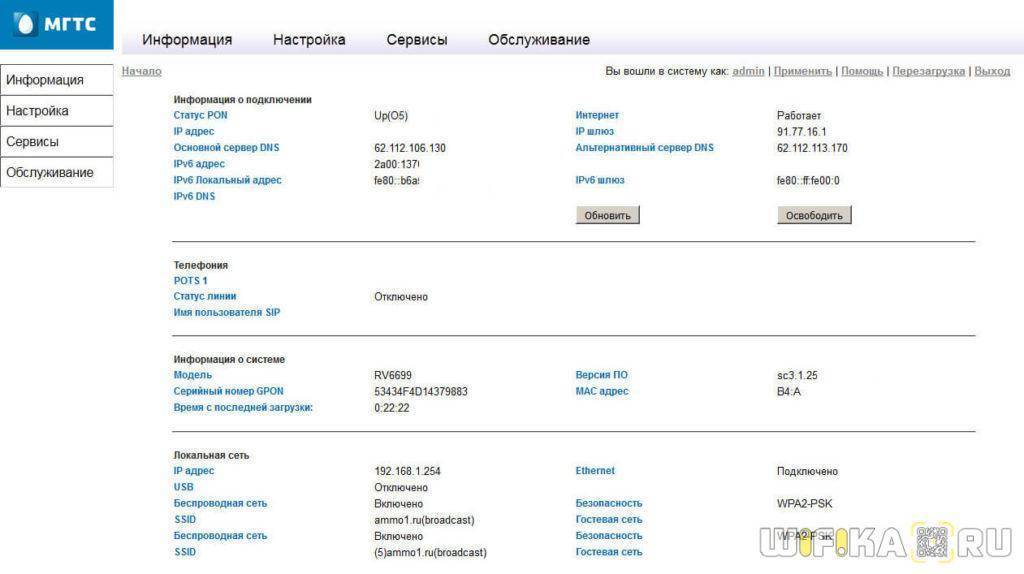Click the Перезагрузка reboot link
1024x574 pixels.
928,71
